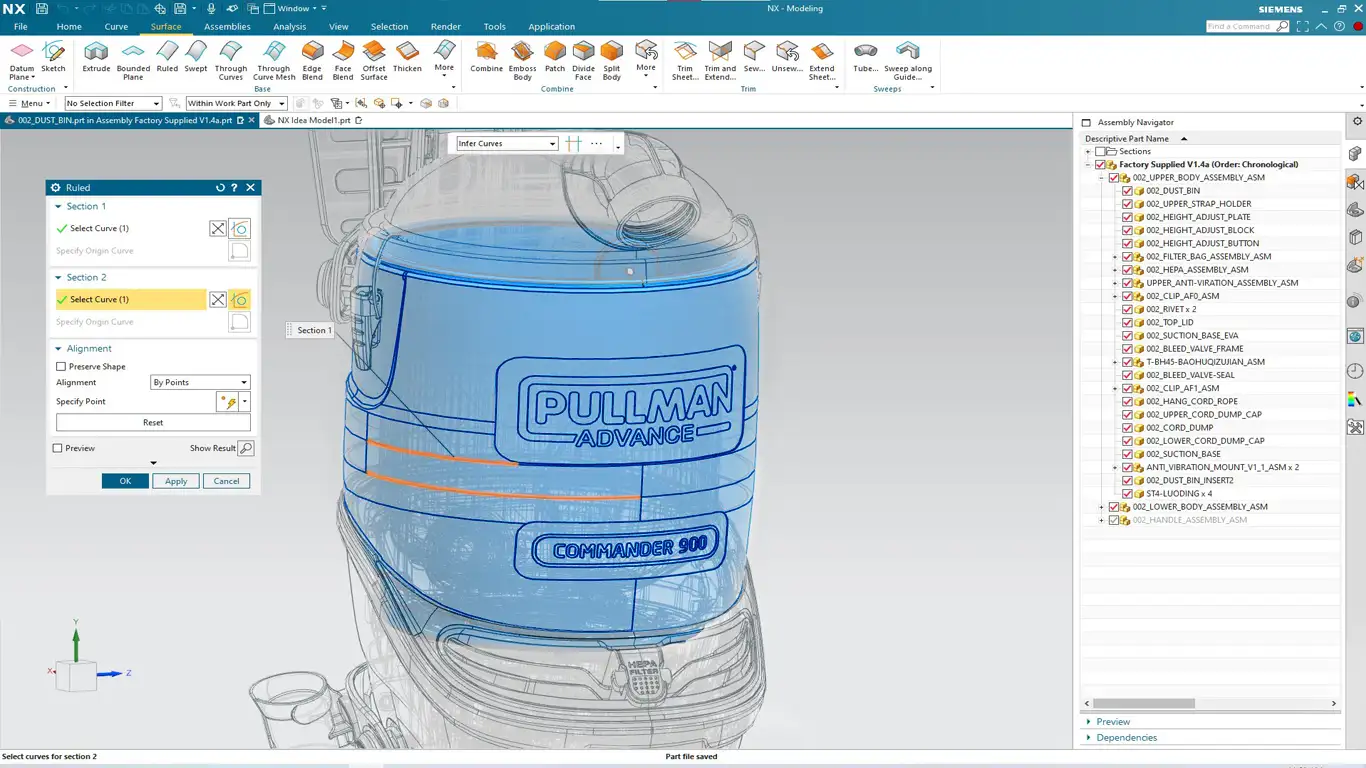1366x768 pixels.
Task: Uncheck 002_RIVET x 2 checkbox
Action: coord(1127,309)
